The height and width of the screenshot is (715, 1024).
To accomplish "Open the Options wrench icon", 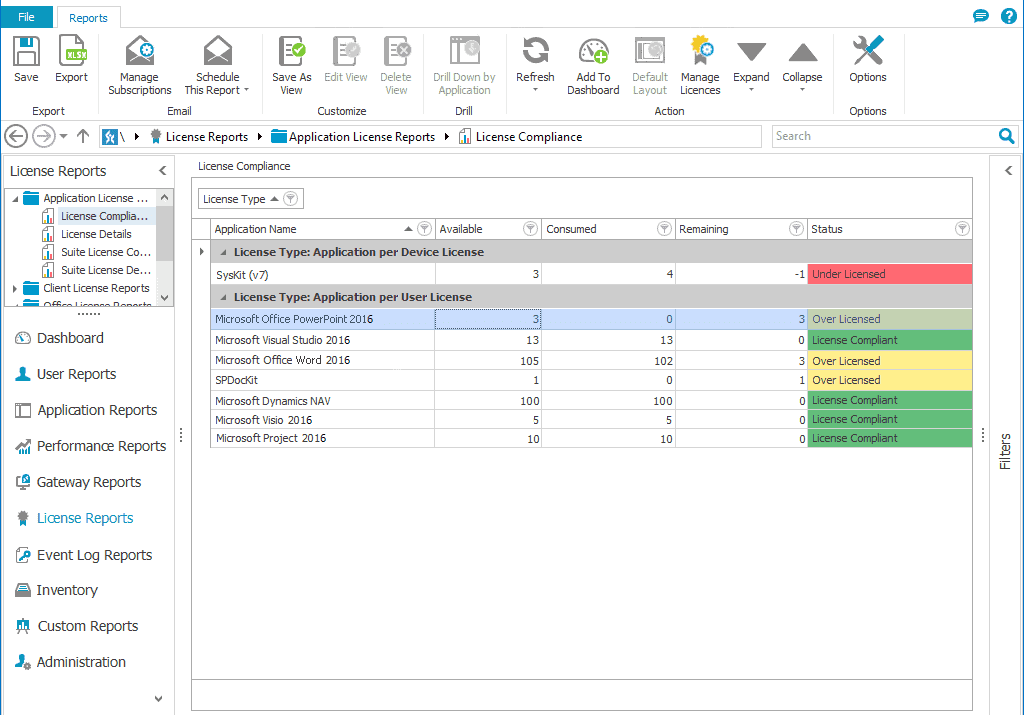I will 868,50.
